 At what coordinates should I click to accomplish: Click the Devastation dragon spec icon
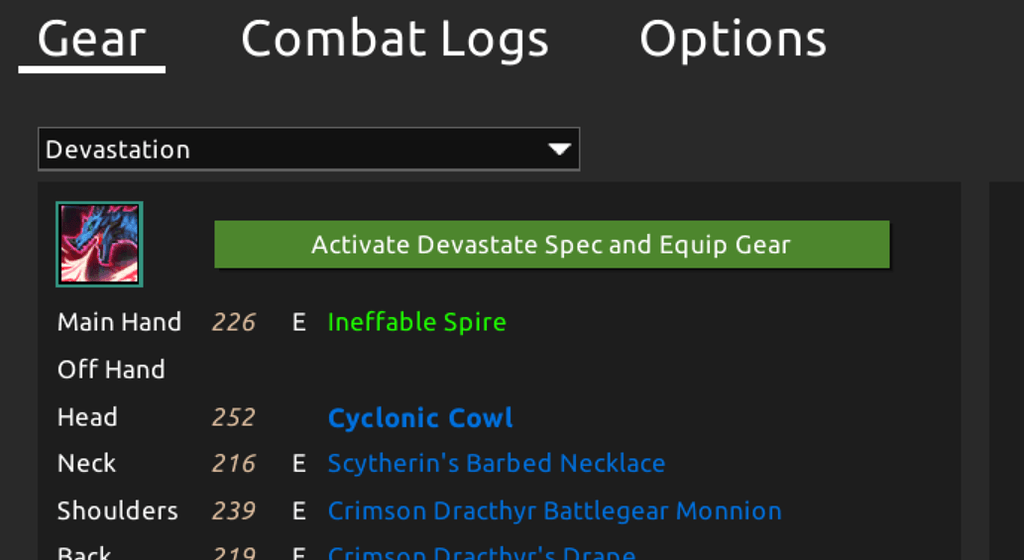[x=99, y=244]
